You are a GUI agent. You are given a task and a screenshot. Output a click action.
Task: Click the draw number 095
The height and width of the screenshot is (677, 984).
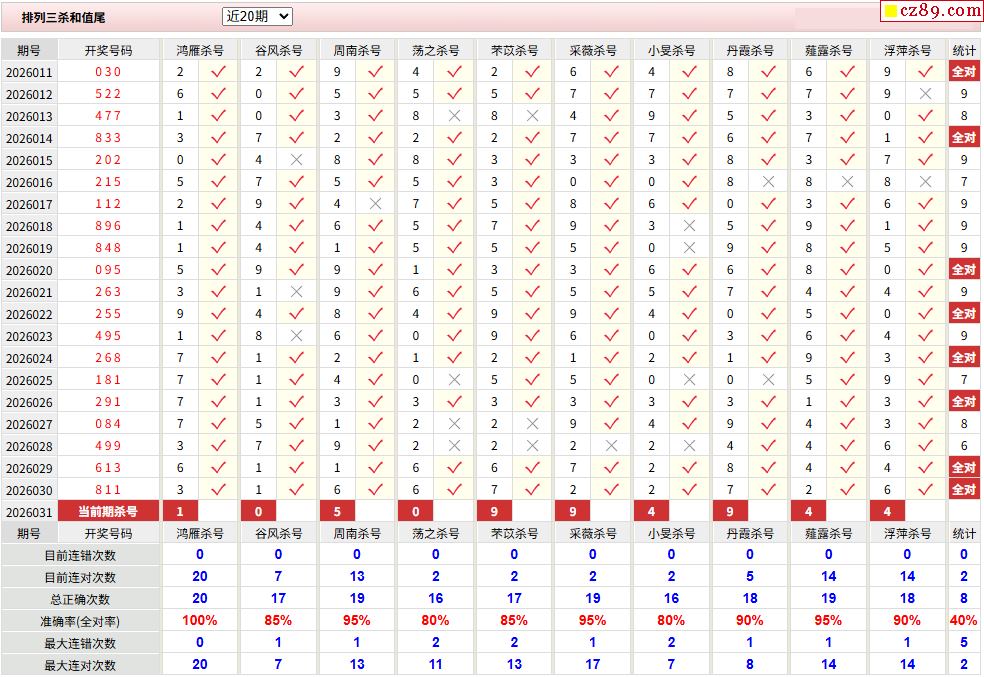108,270
